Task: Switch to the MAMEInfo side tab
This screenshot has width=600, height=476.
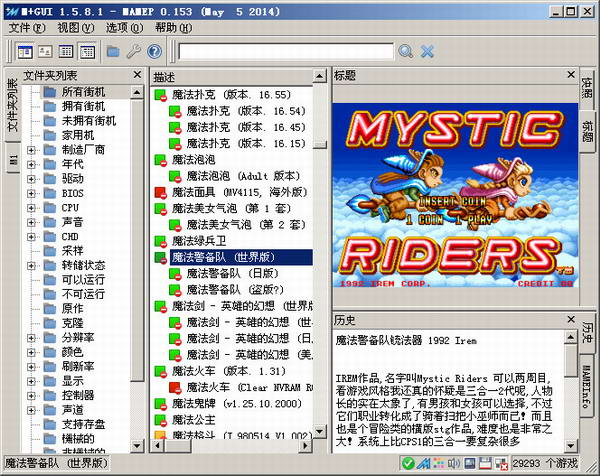Action: coord(587,387)
